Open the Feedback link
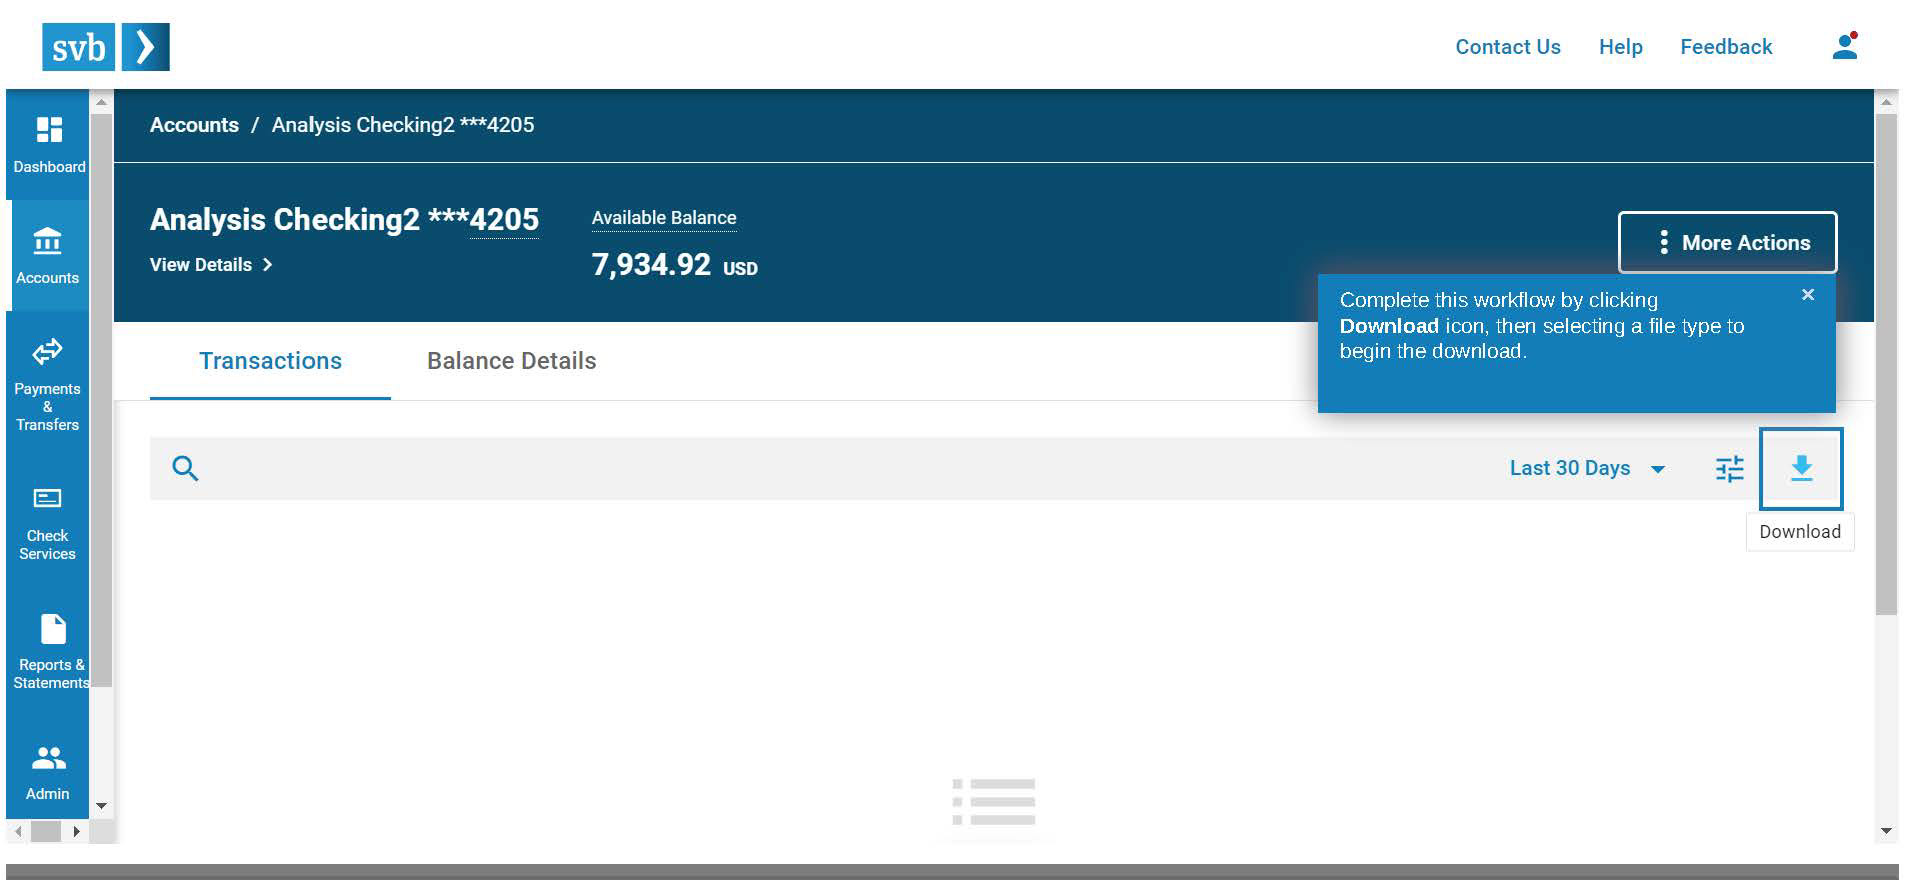The height and width of the screenshot is (886, 1908). (x=1726, y=47)
